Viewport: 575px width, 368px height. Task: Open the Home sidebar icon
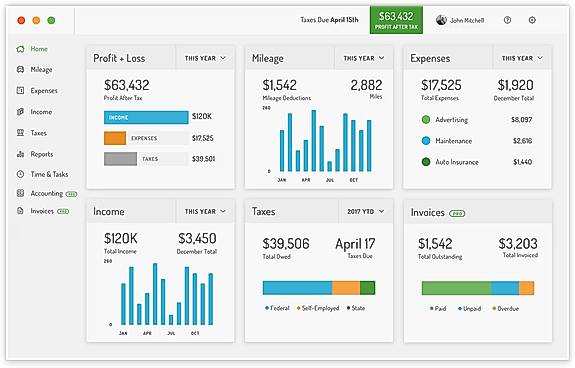click(21, 49)
